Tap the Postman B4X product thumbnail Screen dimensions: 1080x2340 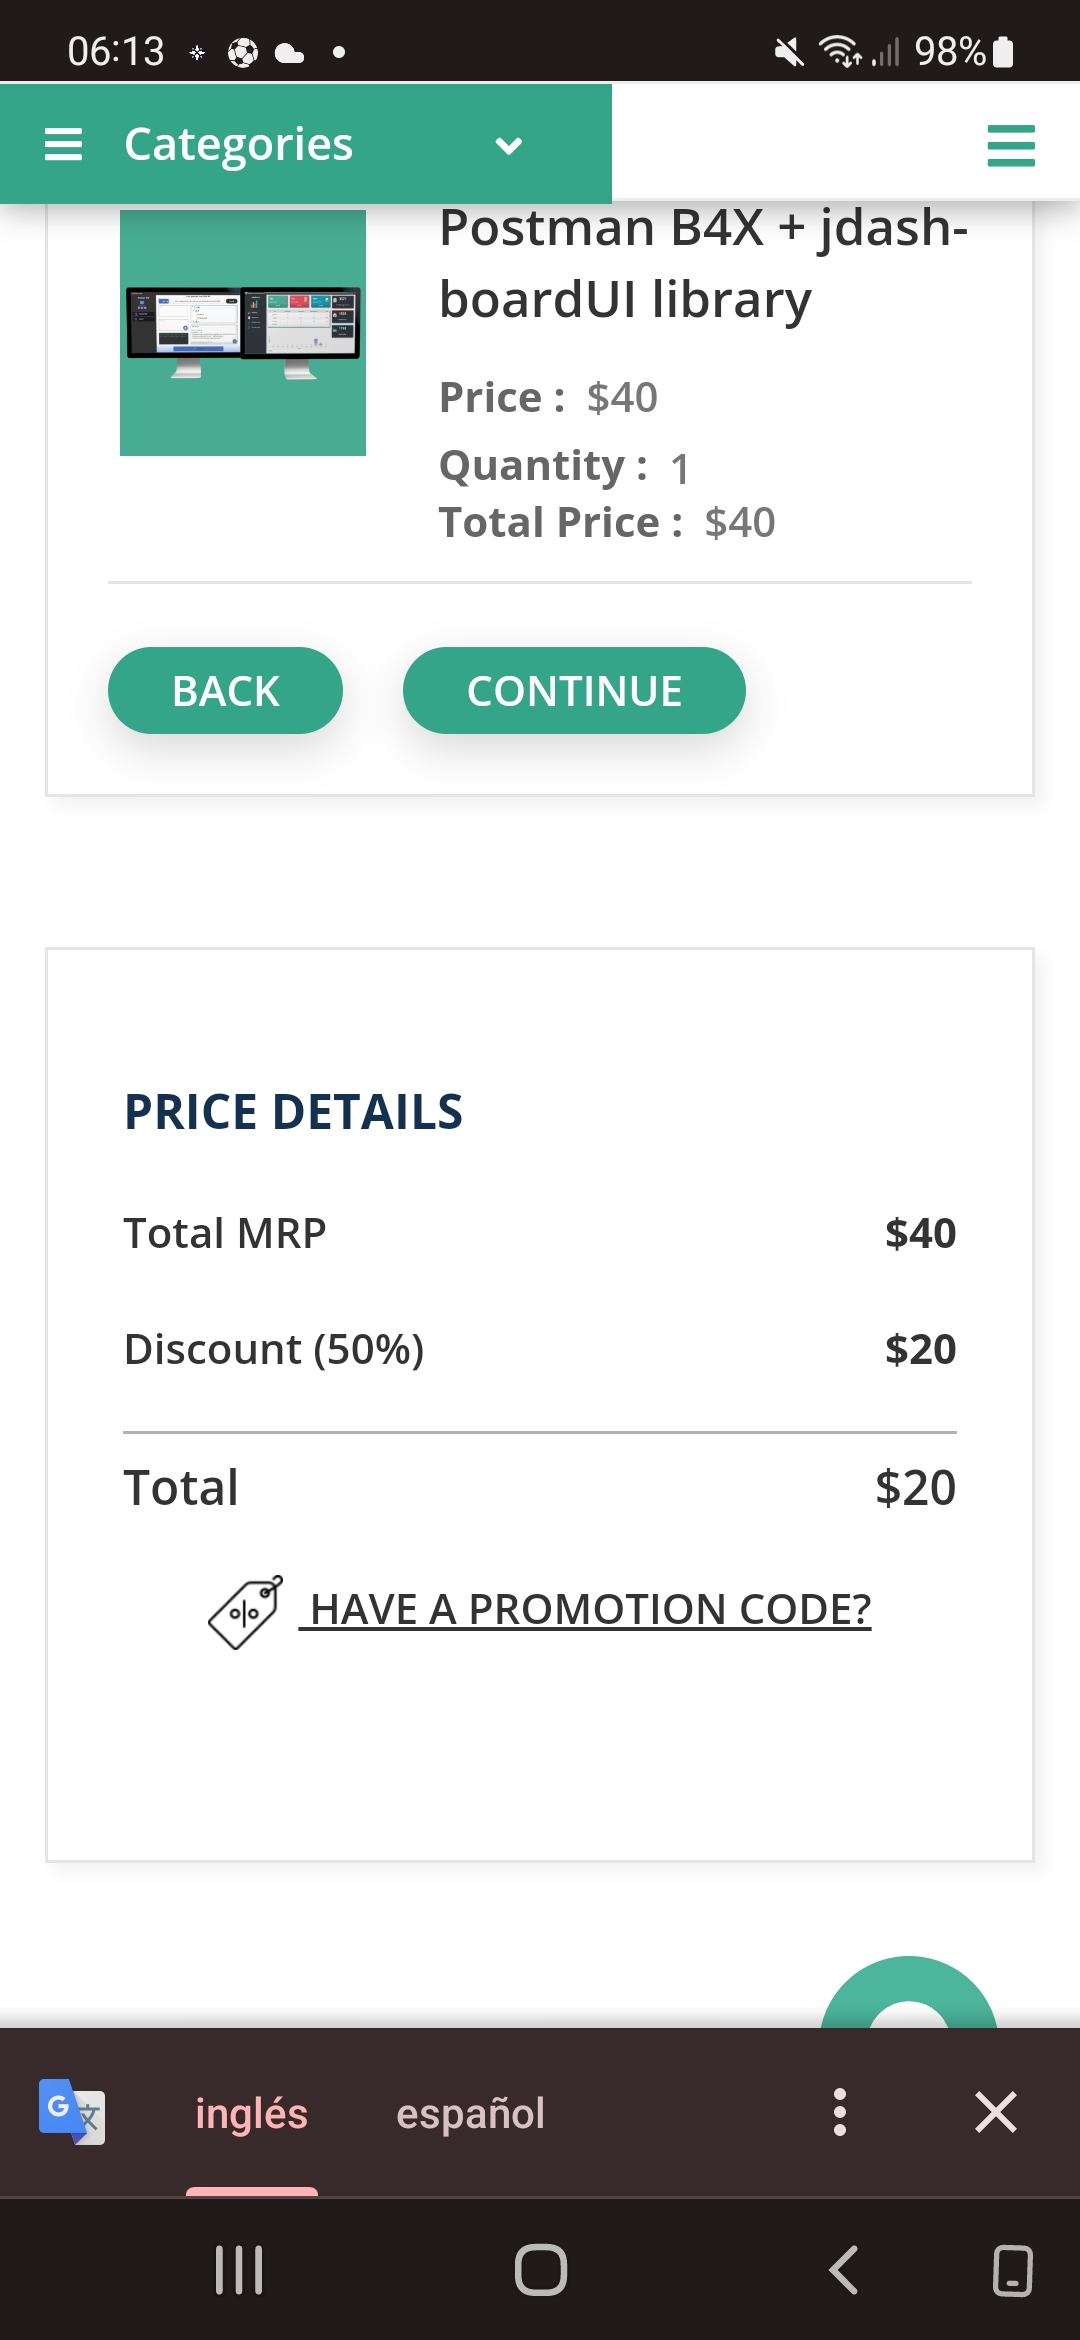click(x=243, y=332)
